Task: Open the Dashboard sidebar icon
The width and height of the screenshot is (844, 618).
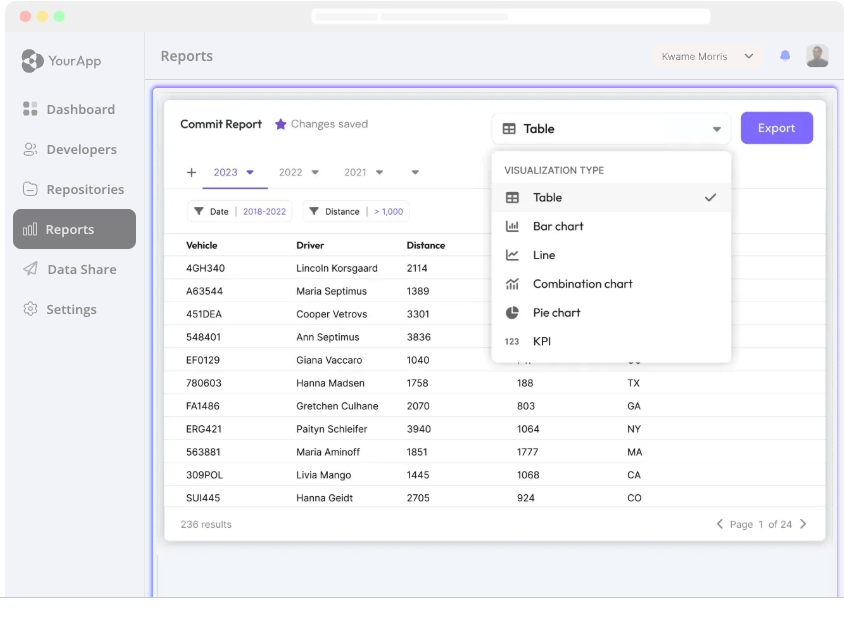Action: click(x=30, y=109)
